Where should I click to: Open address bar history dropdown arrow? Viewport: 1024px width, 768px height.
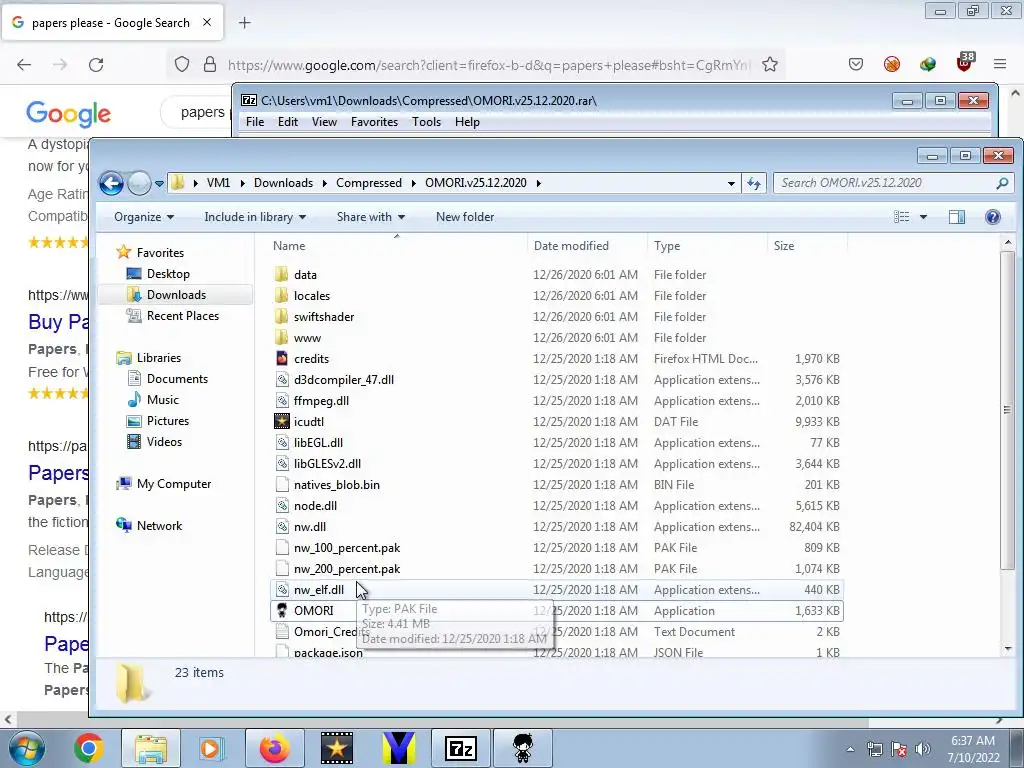click(731, 184)
